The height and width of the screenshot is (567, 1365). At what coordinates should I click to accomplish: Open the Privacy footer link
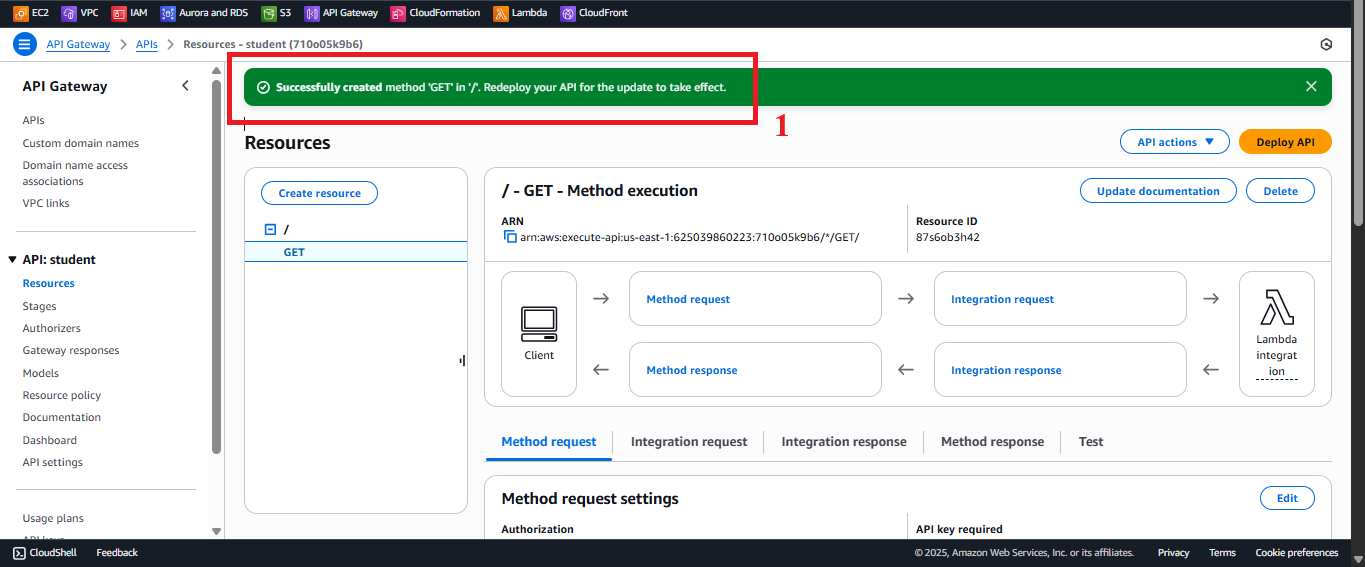tap(1174, 552)
